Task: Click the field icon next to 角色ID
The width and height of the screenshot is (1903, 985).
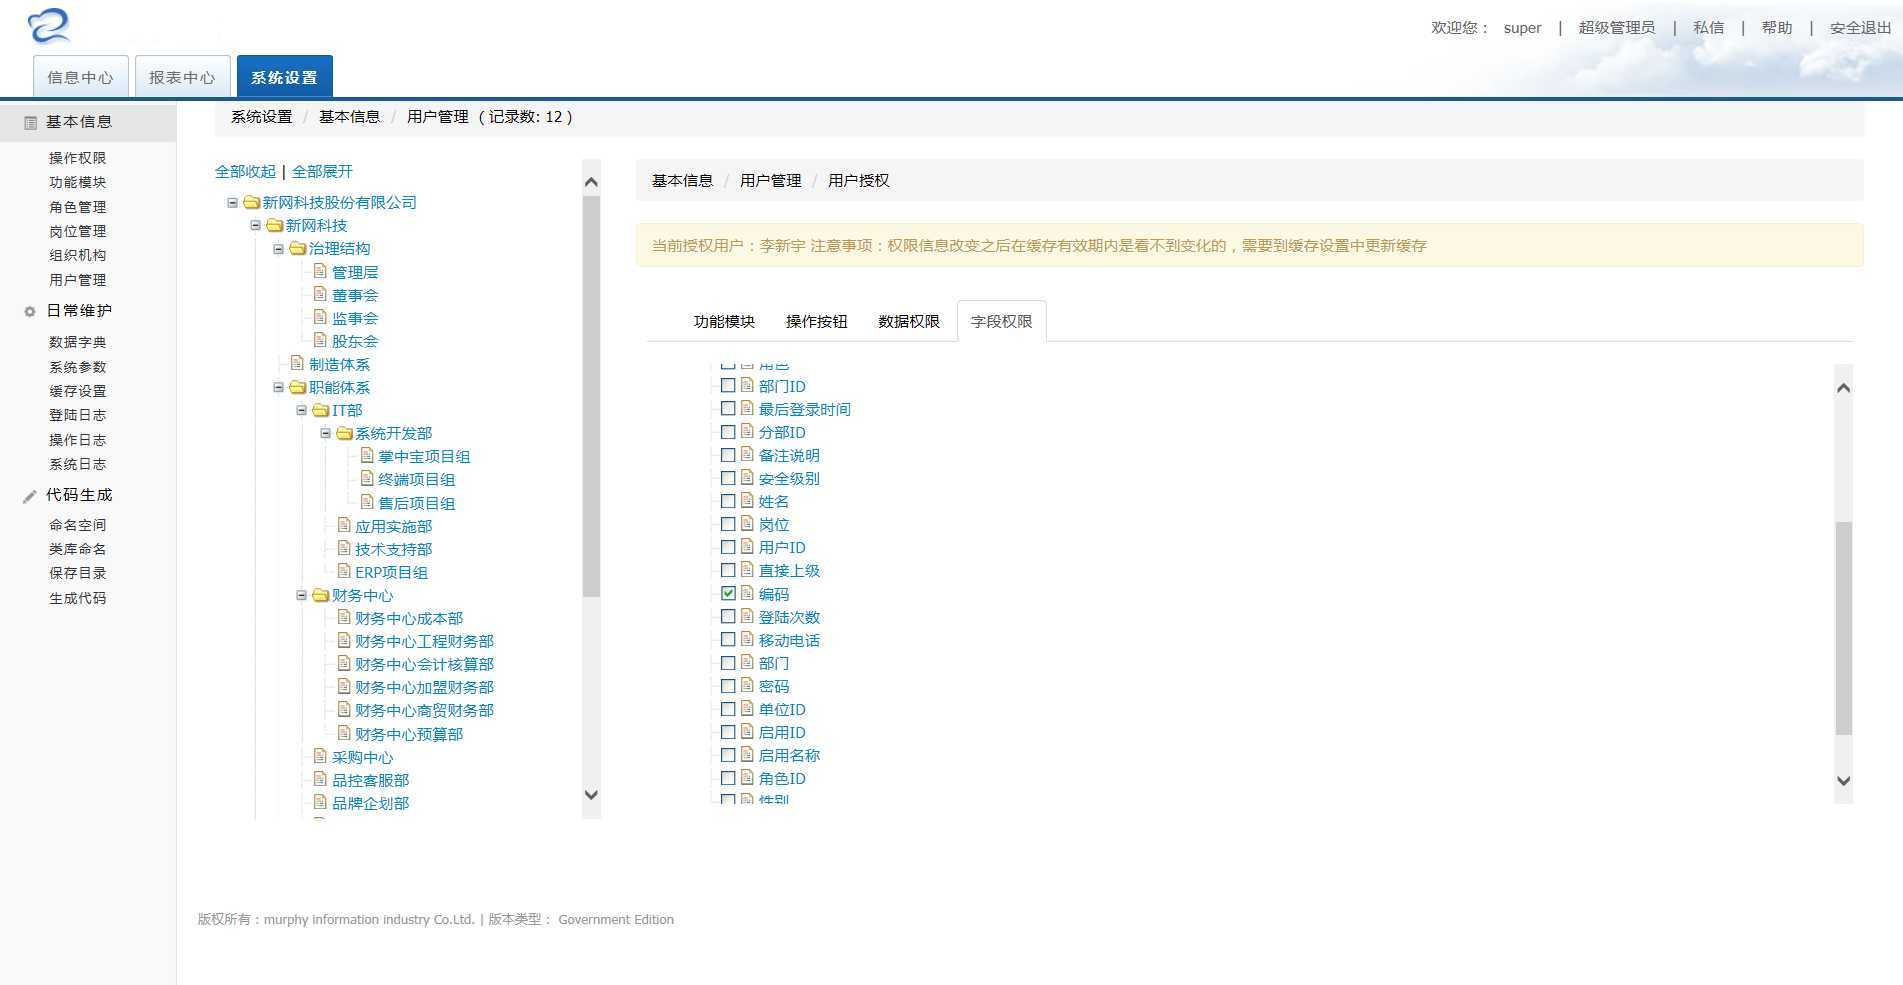Action: tap(747, 777)
